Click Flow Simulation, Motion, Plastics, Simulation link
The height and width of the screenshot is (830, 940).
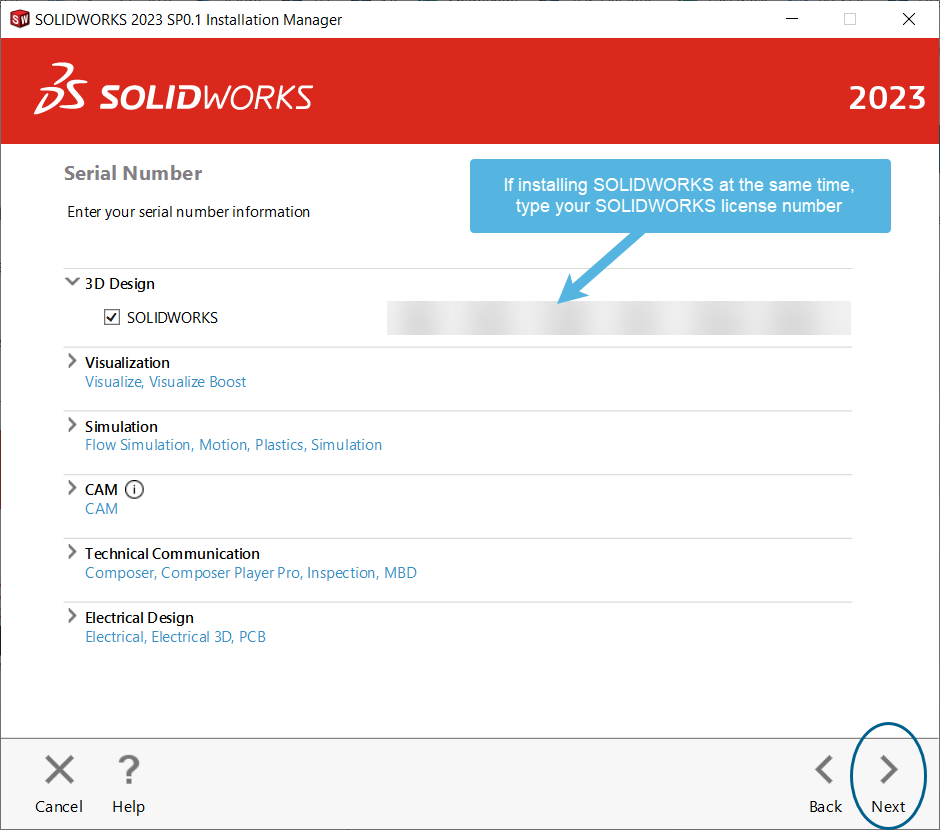[233, 445]
